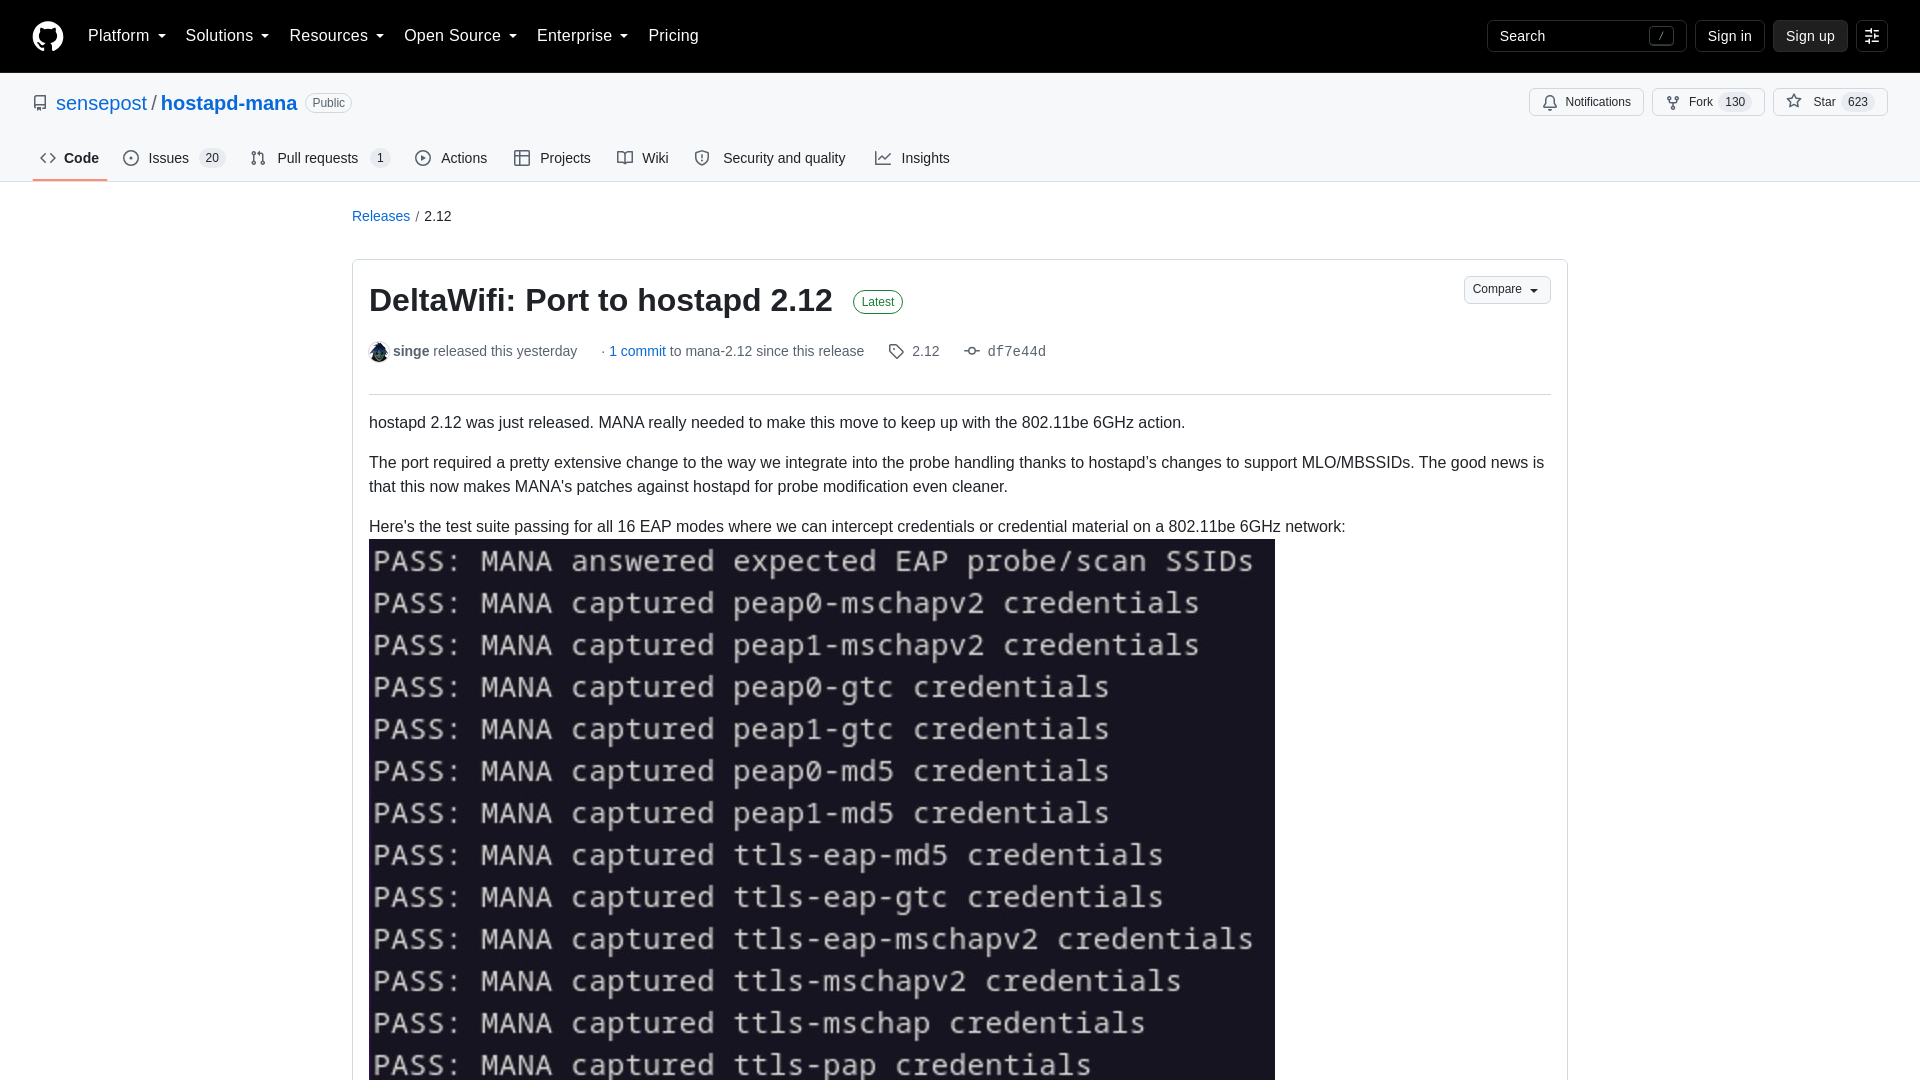This screenshot has height=1080, width=1920.
Task: Click the Security shield icon
Action: click(702, 158)
